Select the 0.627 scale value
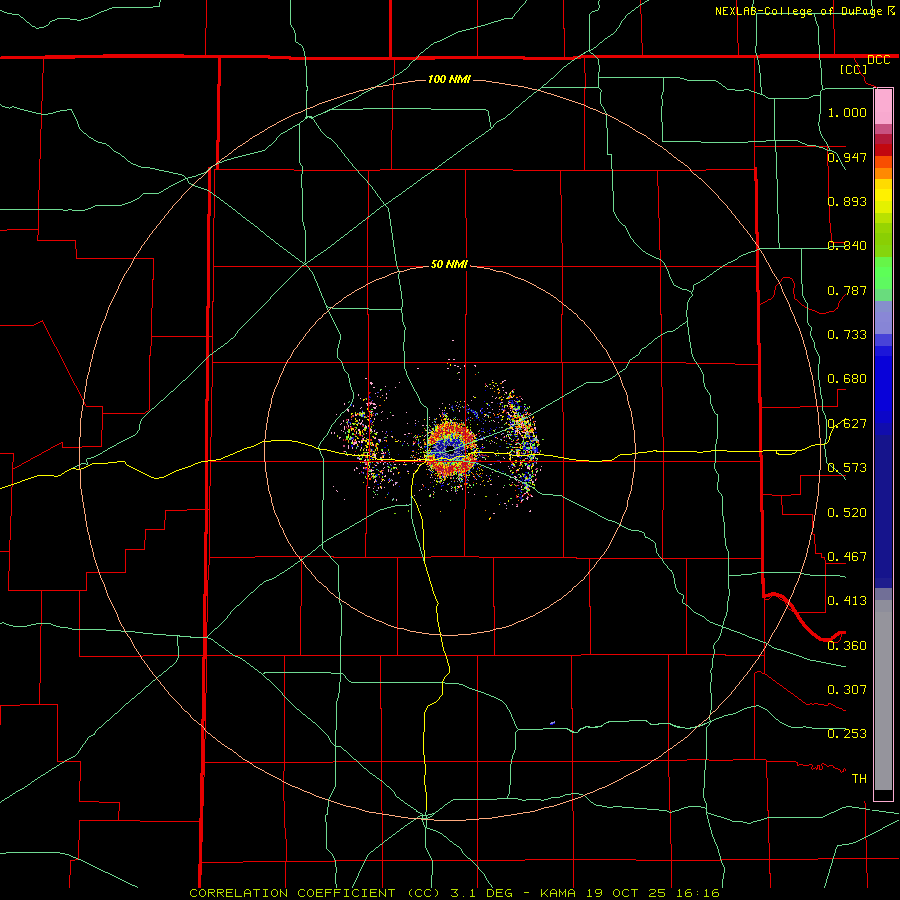This screenshot has width=900, height=900. pyautogui.click(x=847, y=424)
